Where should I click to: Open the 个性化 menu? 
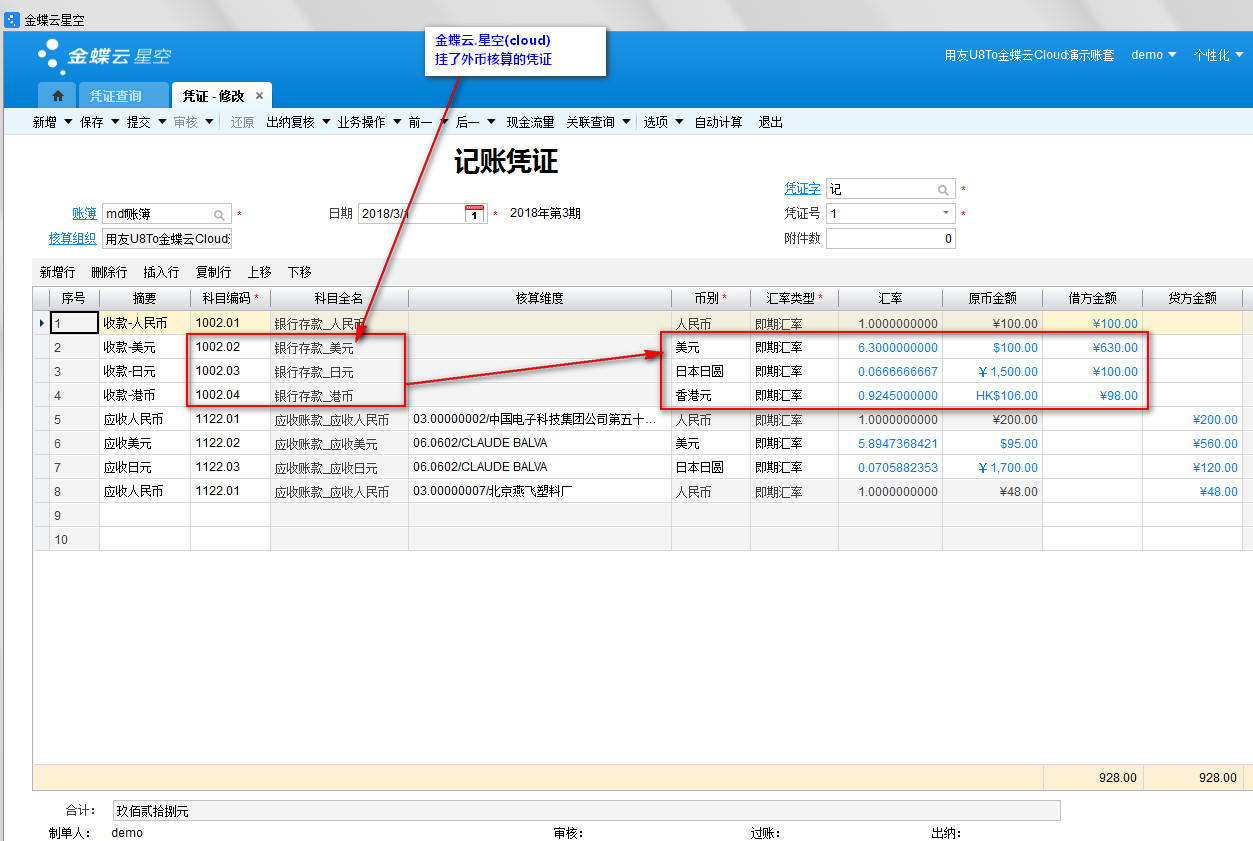pyautogui.click(x=1217, y=55)
